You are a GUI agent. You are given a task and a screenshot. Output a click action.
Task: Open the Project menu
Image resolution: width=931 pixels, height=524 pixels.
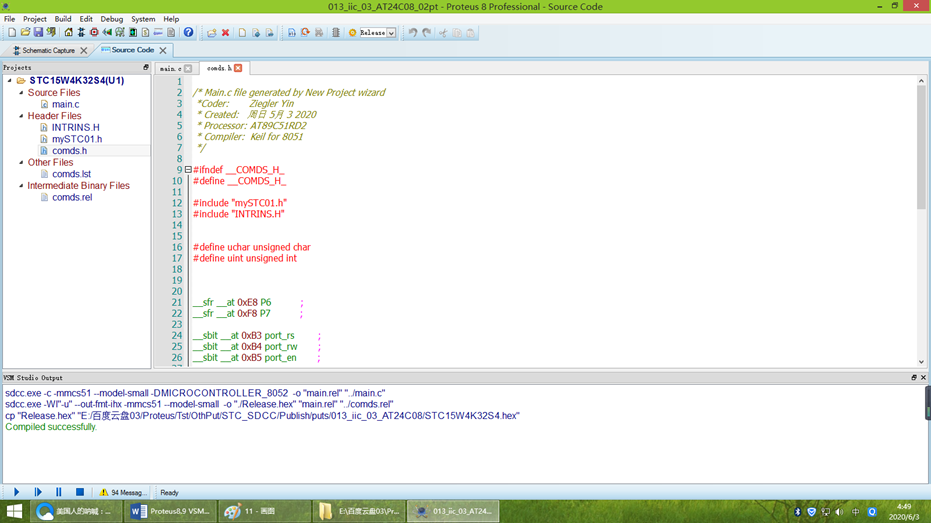click(x=34, y=19)
